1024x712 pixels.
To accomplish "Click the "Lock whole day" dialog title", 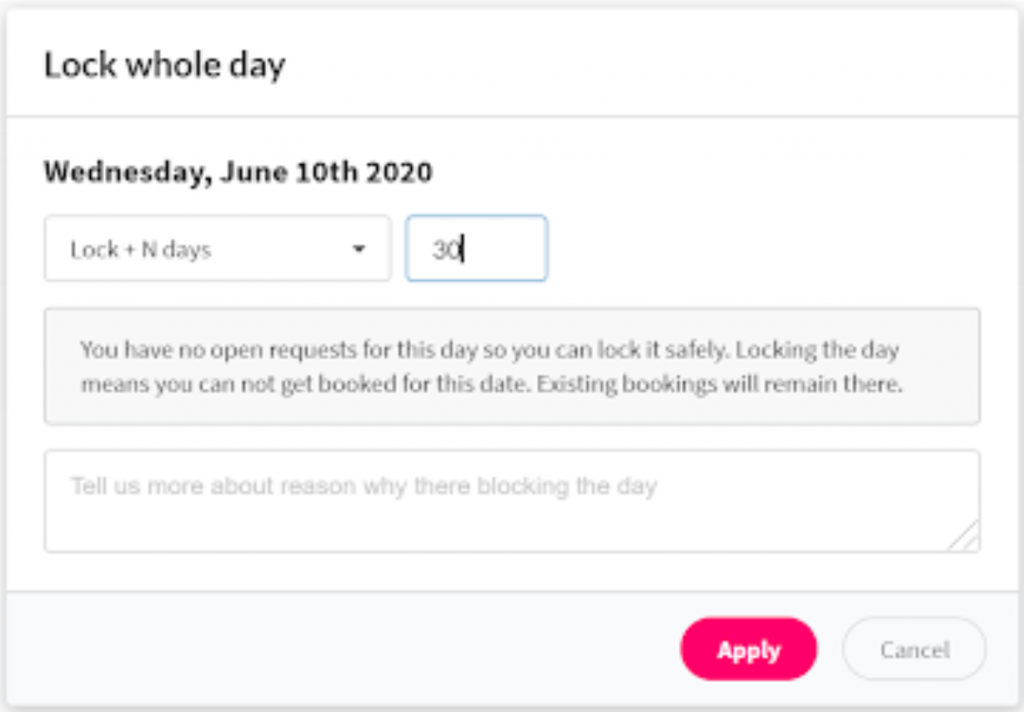I will click(x=164, y=65).
